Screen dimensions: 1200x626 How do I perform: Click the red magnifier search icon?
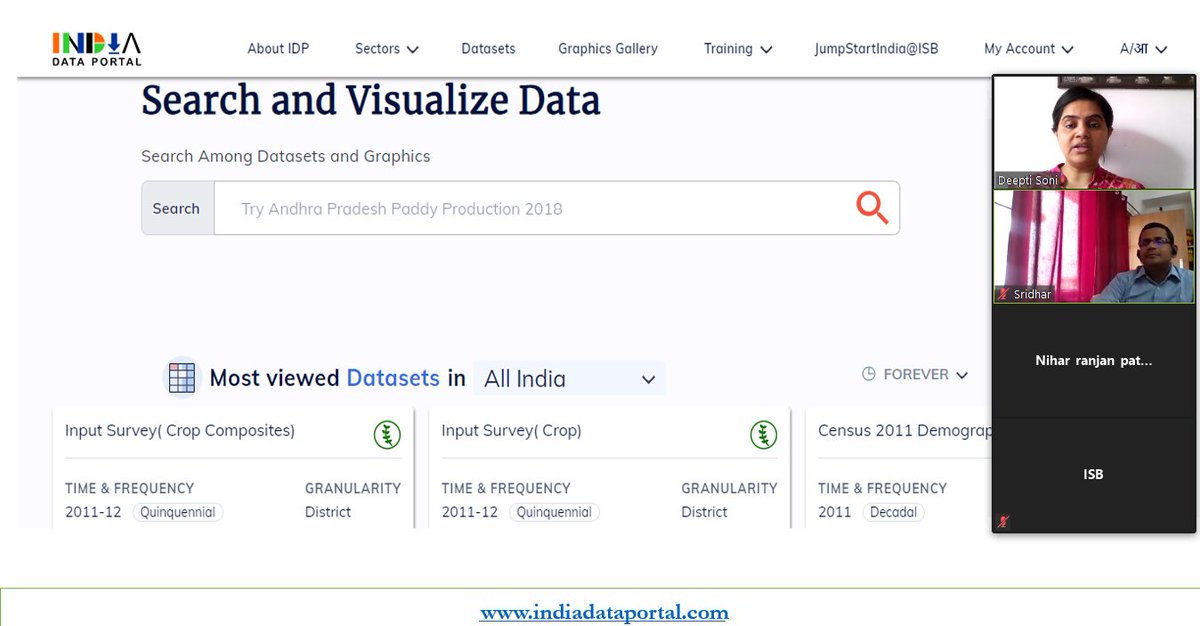tap(872, 208)
